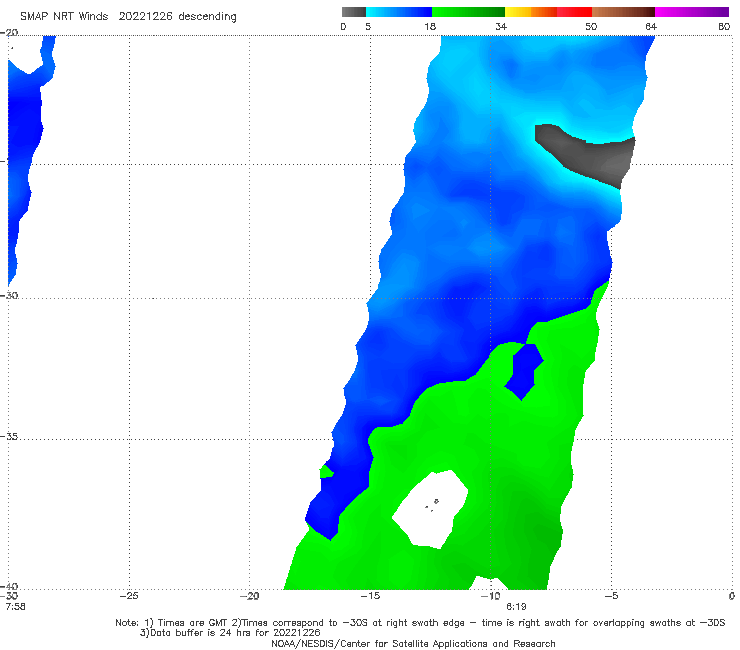This screenshot has height=650, width=740.
Task: Click the colorbar label '50'
Action: click(x=591, y=26)
